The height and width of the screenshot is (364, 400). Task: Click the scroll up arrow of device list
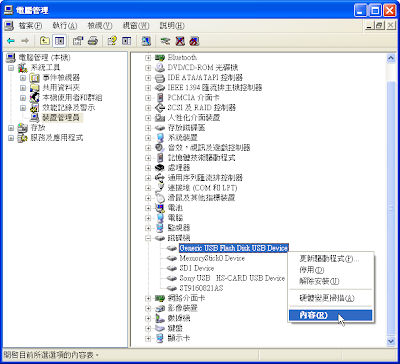coord(391,58)
